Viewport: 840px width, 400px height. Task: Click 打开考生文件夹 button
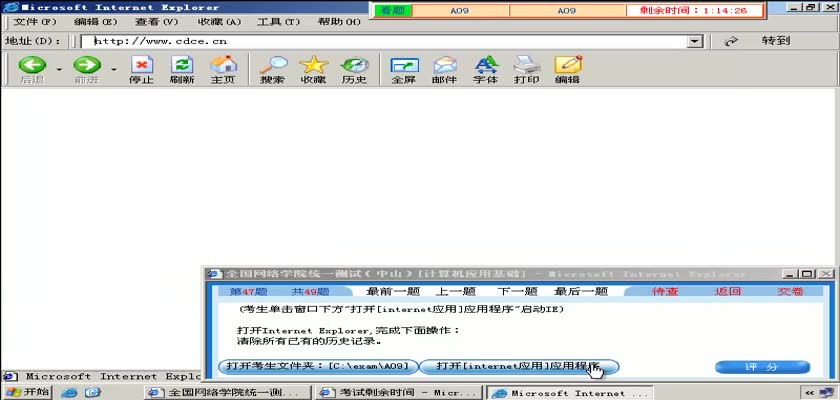[x=318, y=366]
